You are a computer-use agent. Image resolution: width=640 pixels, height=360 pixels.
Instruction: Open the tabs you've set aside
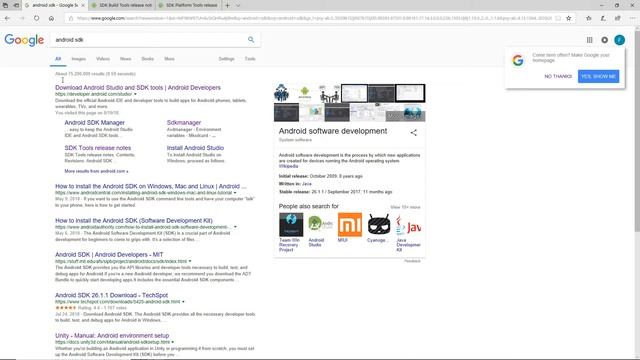pyautogui.click(x=5, y=5)
